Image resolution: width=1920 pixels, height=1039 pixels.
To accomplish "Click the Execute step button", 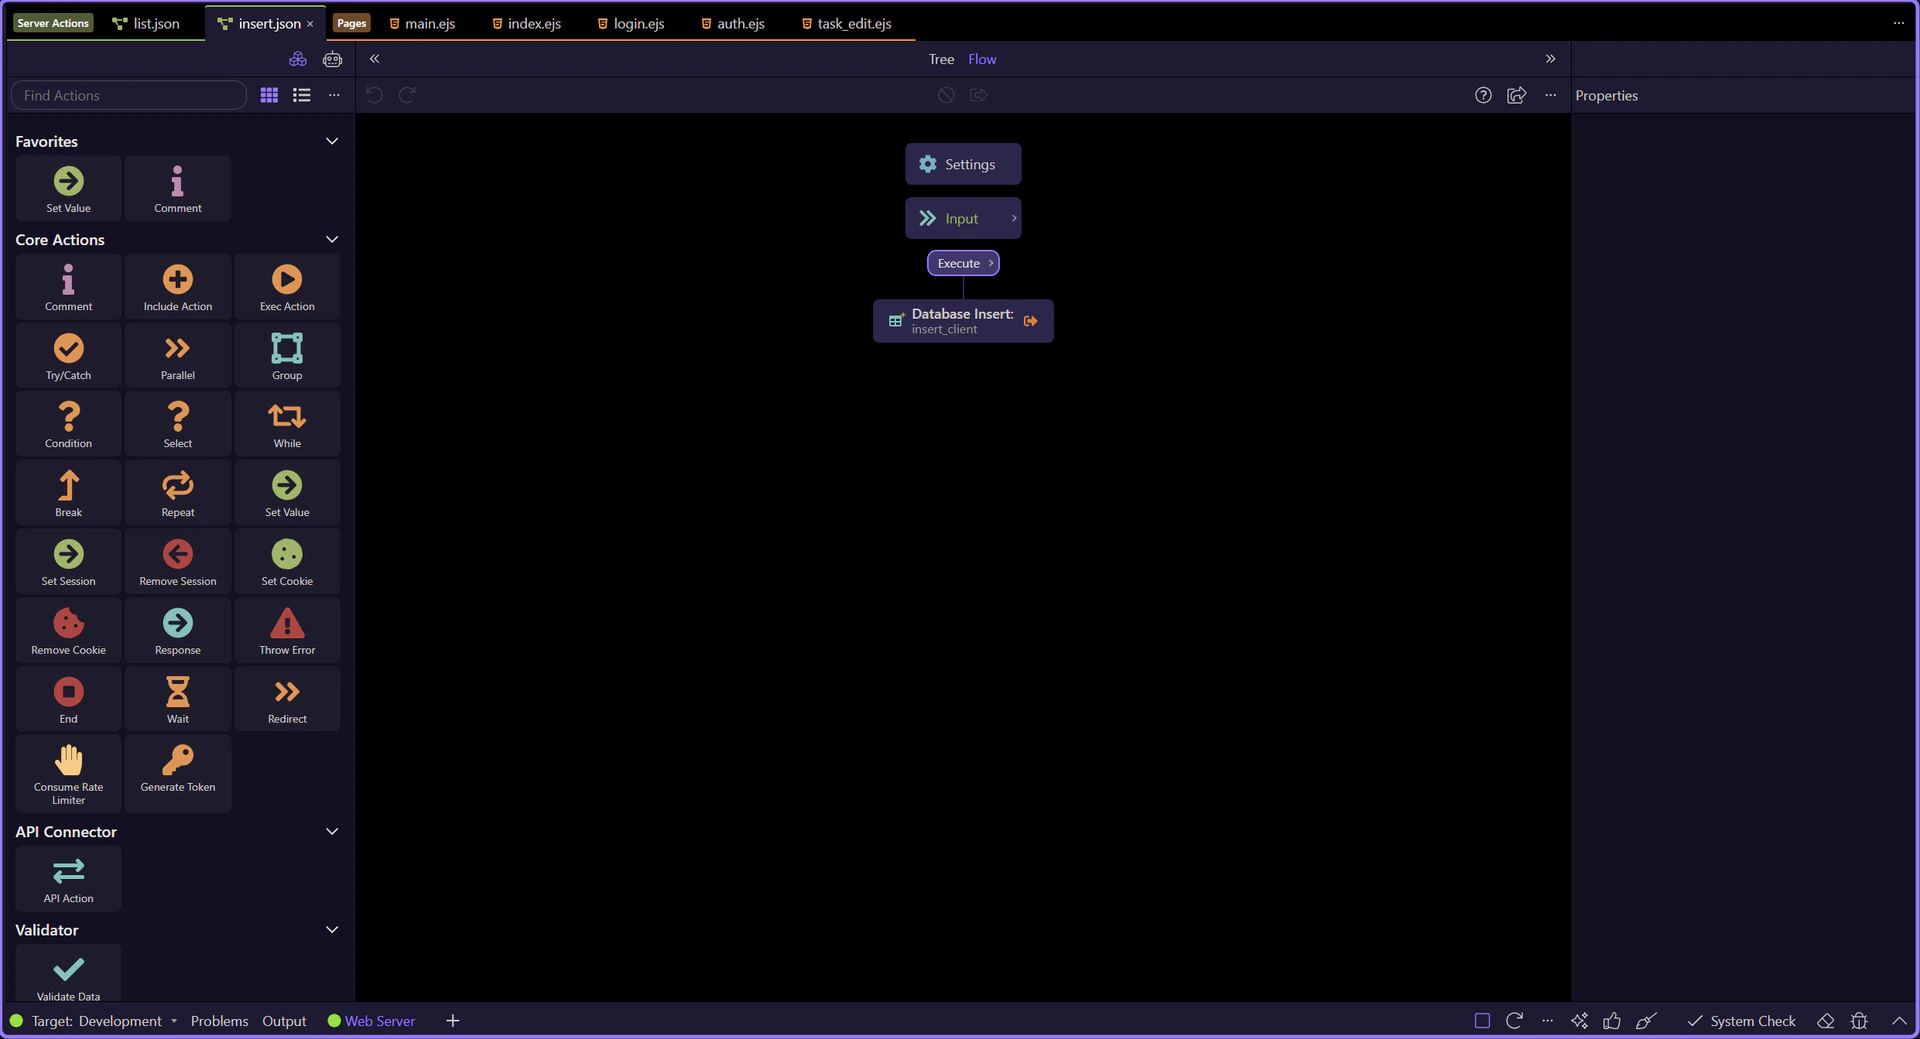I will point(962,263).
